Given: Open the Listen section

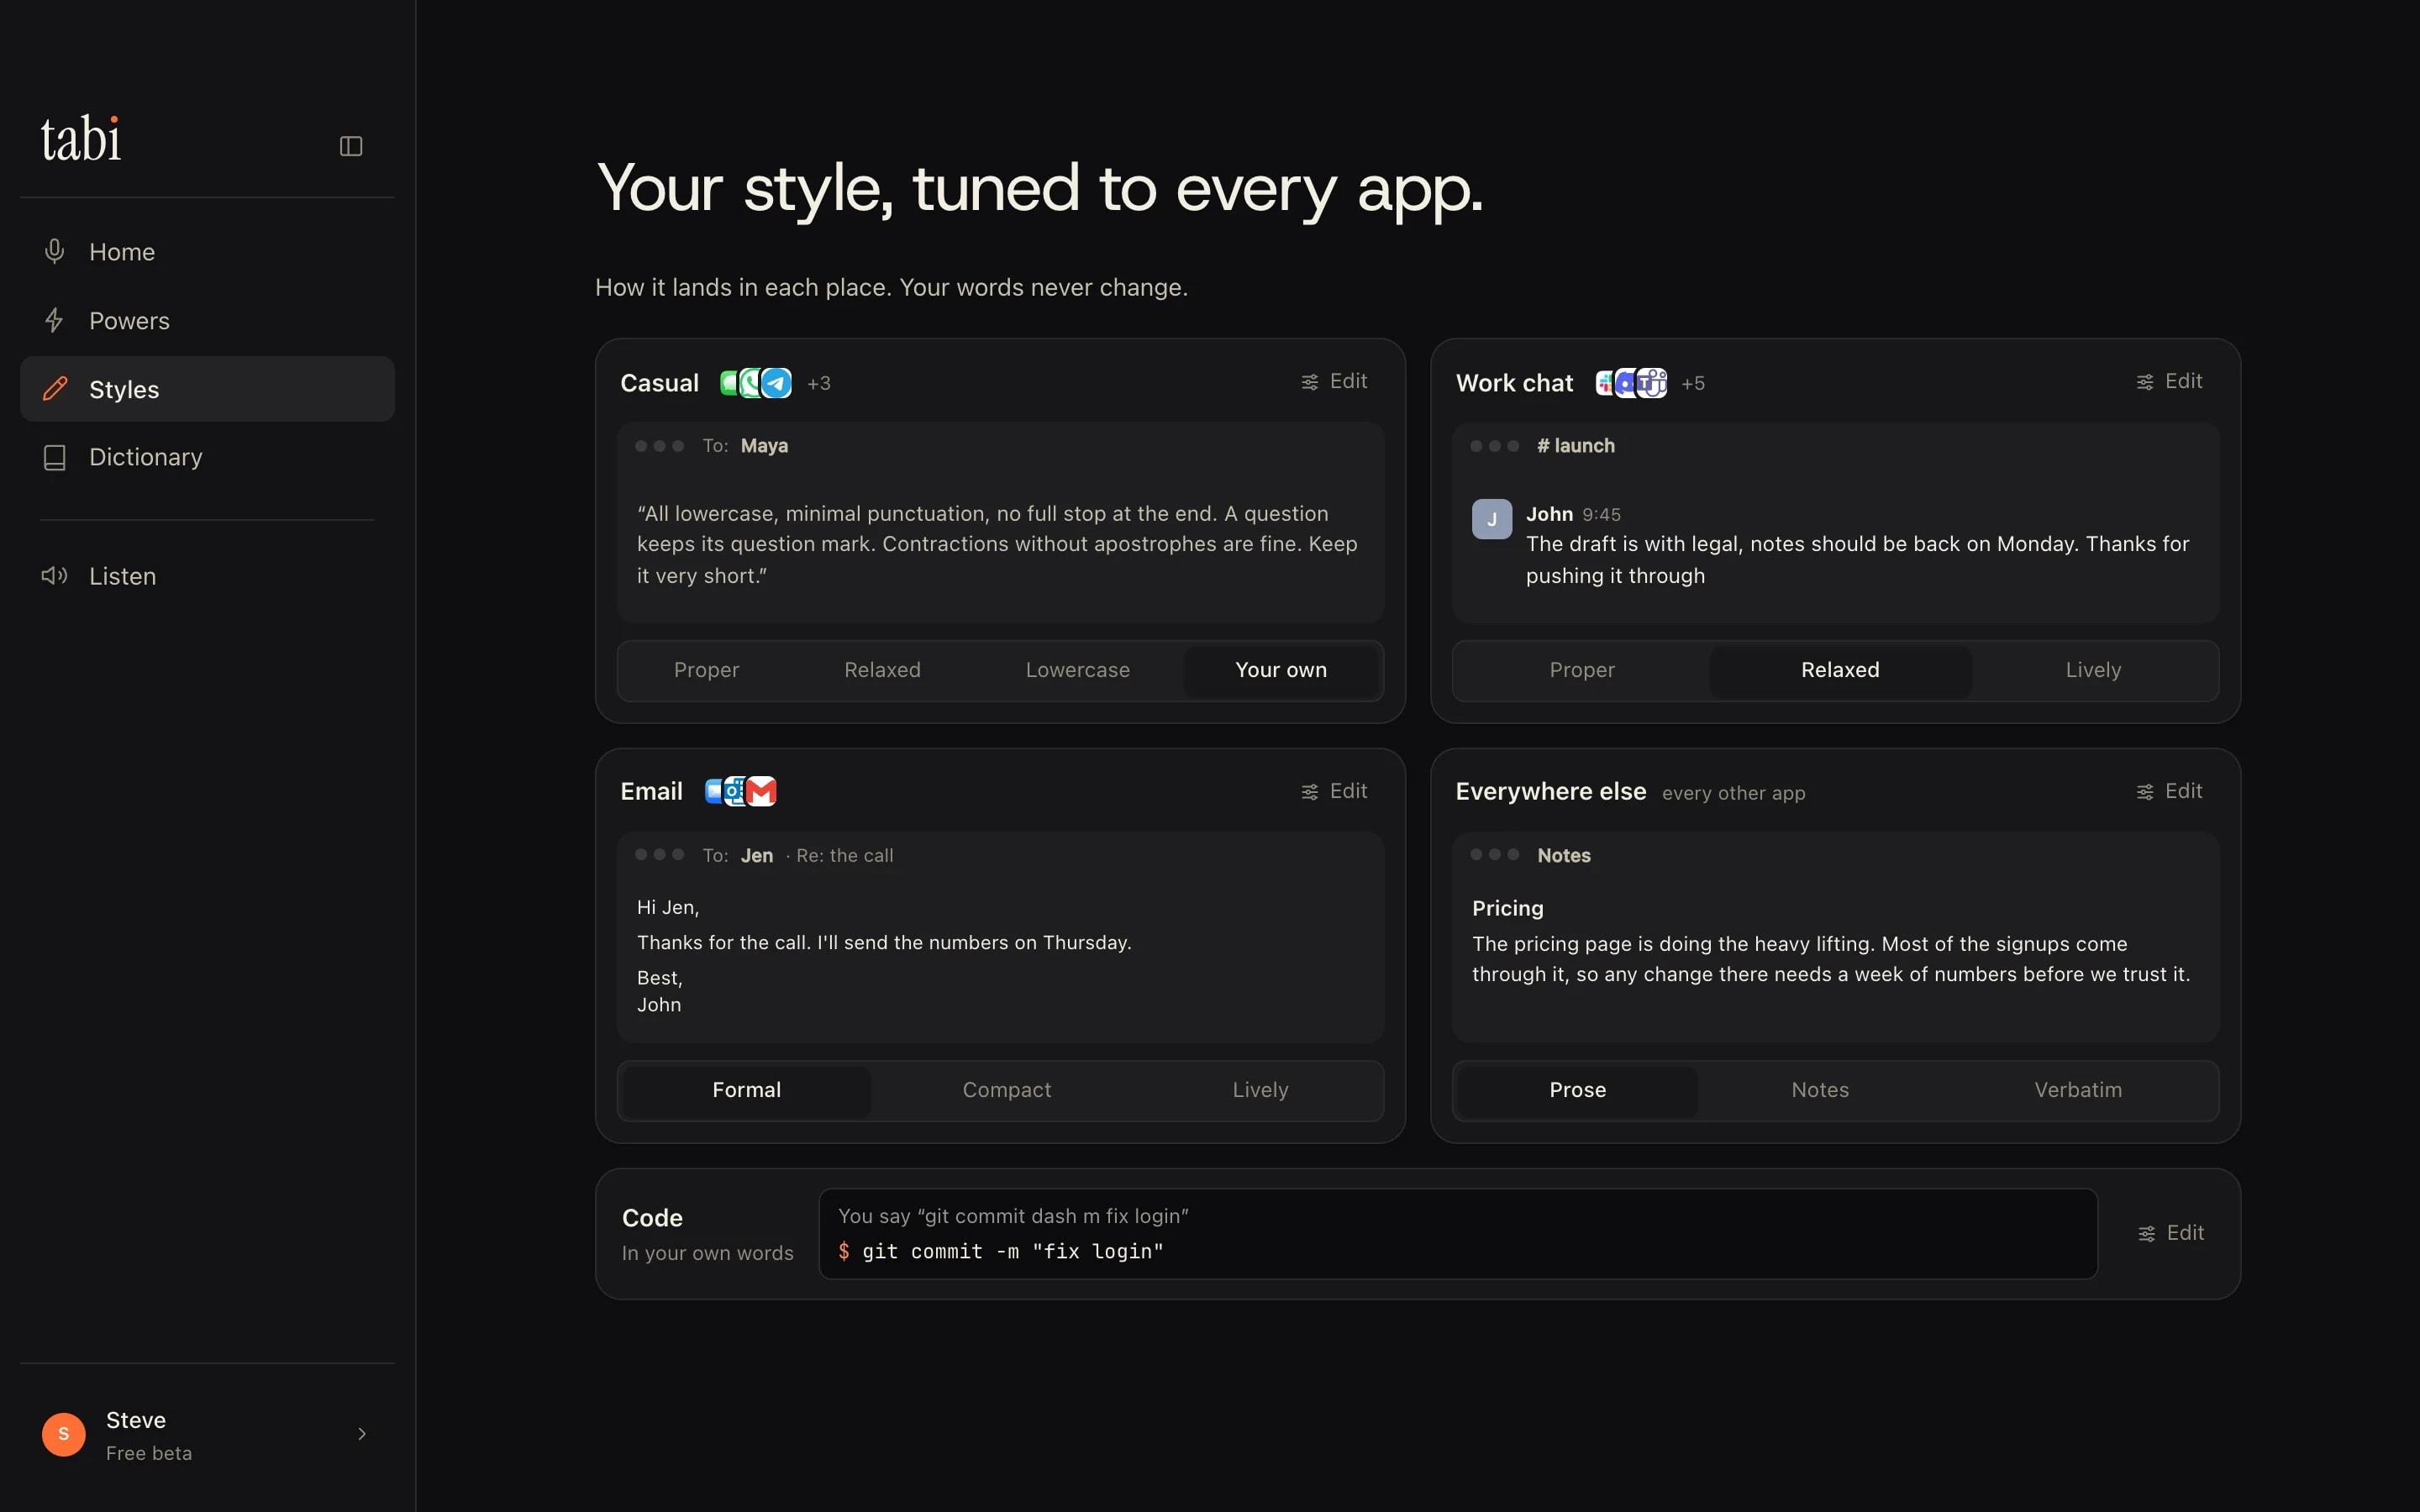Looking at the screenshot, I should (x=207, y=576).
